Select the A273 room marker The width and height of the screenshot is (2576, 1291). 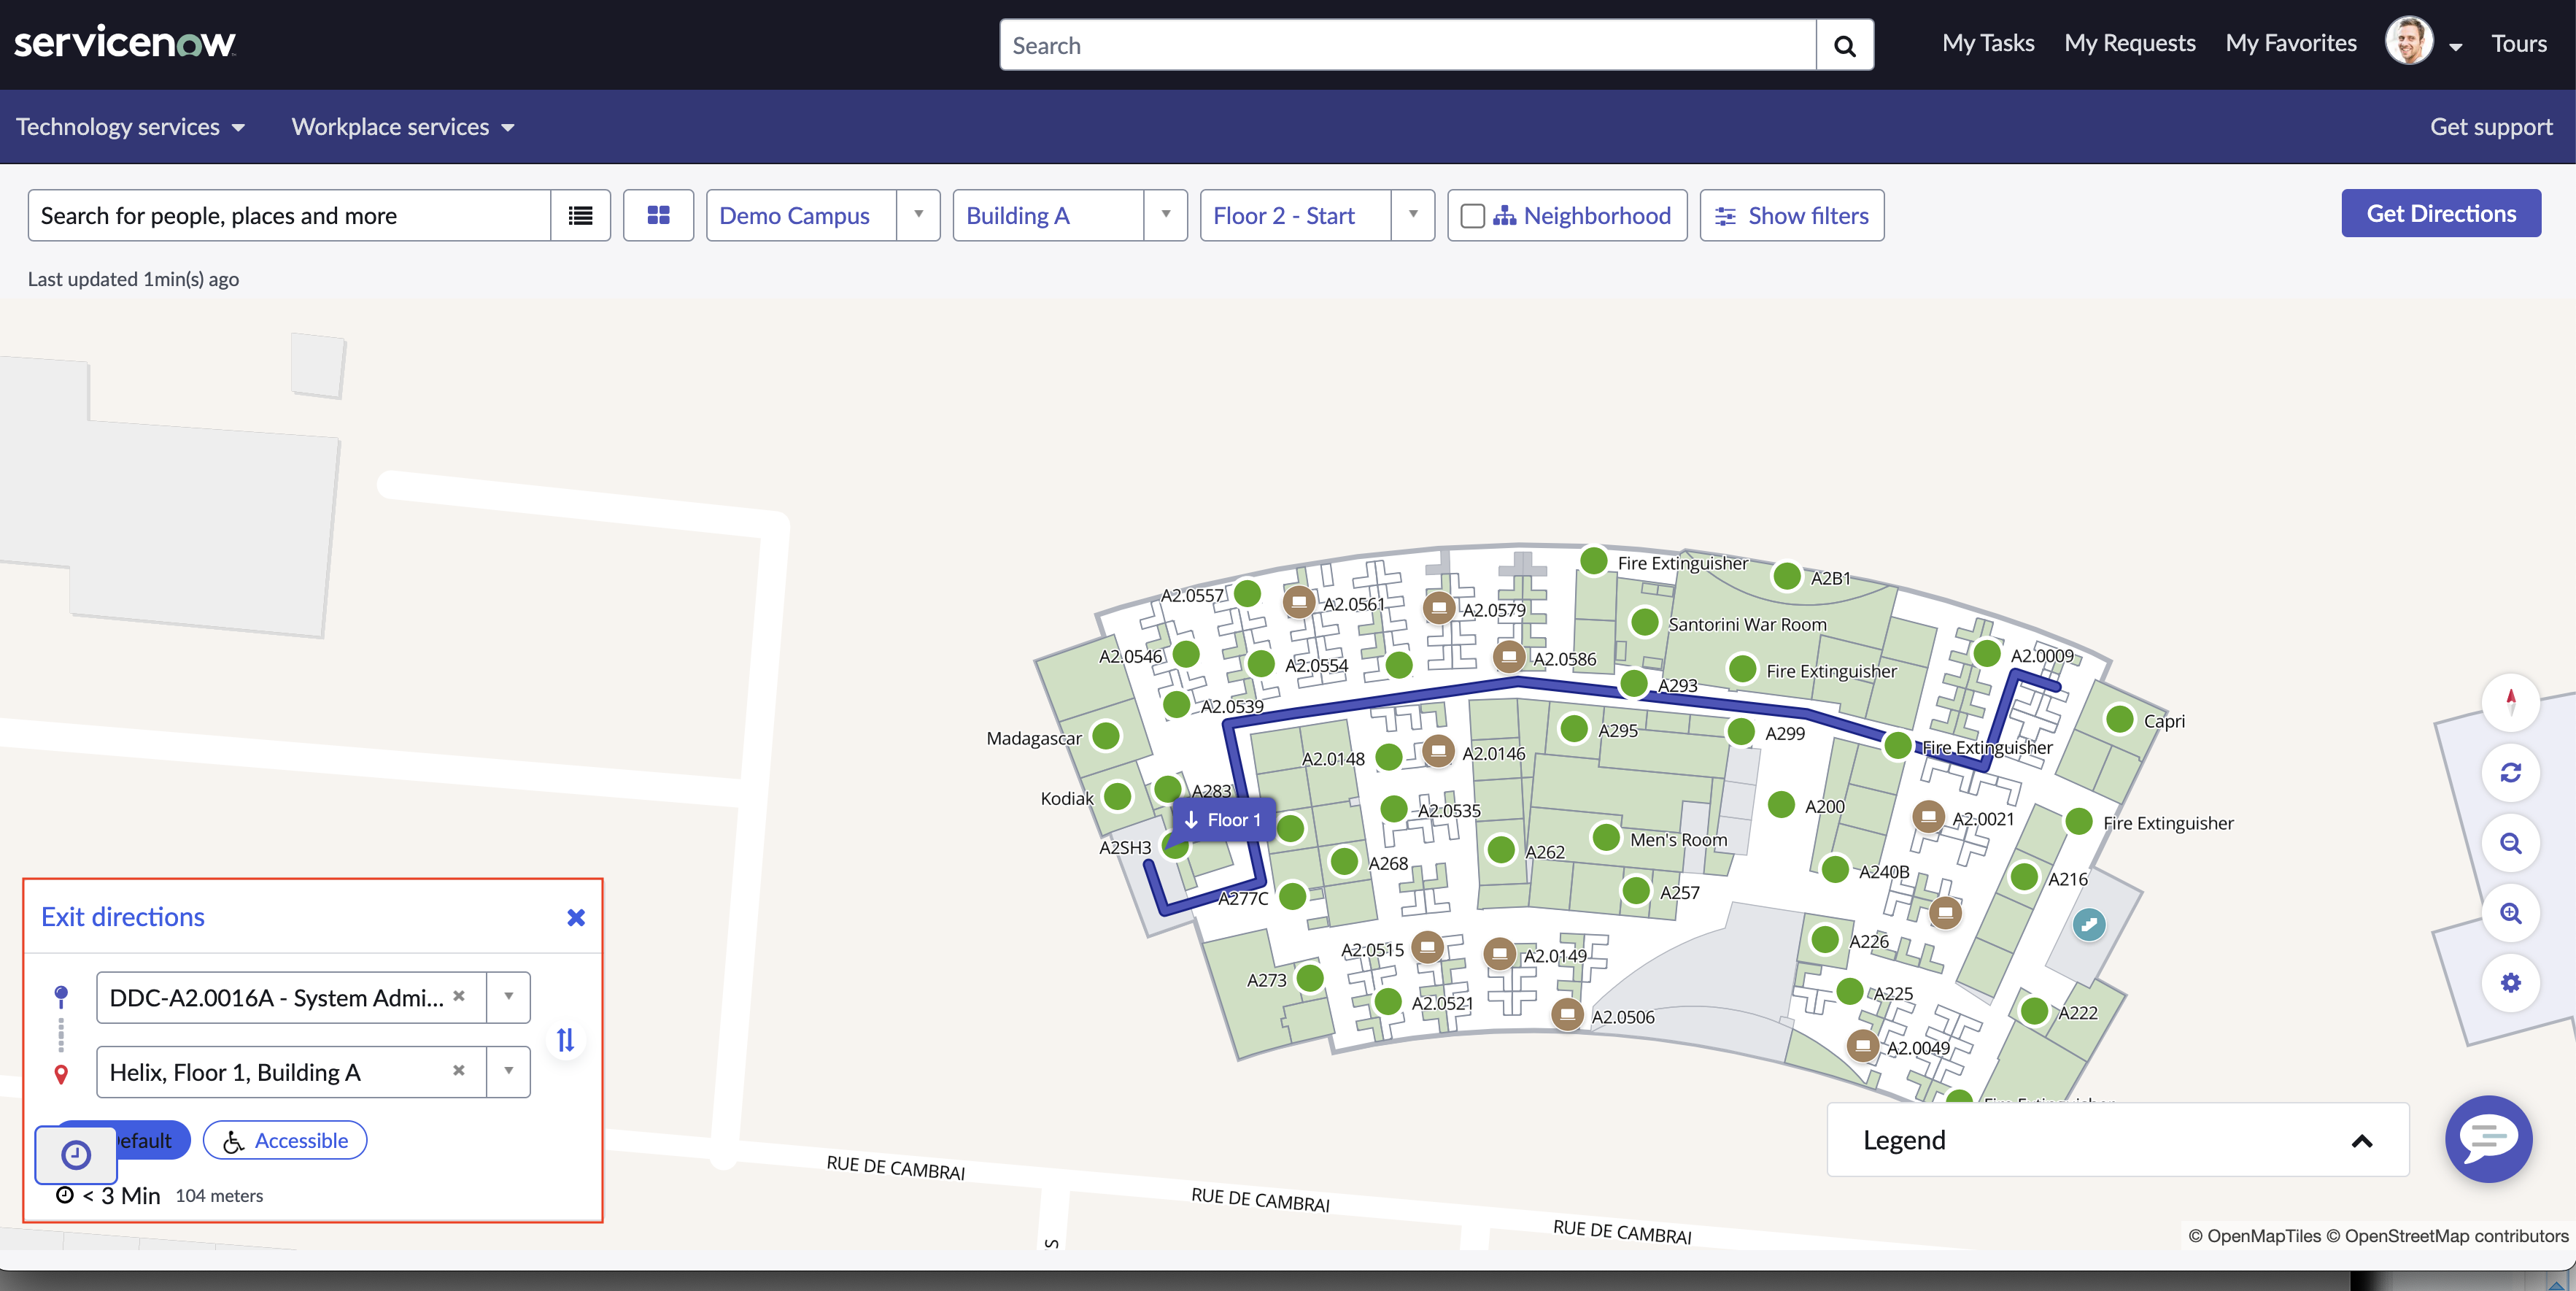point(1309,977)
